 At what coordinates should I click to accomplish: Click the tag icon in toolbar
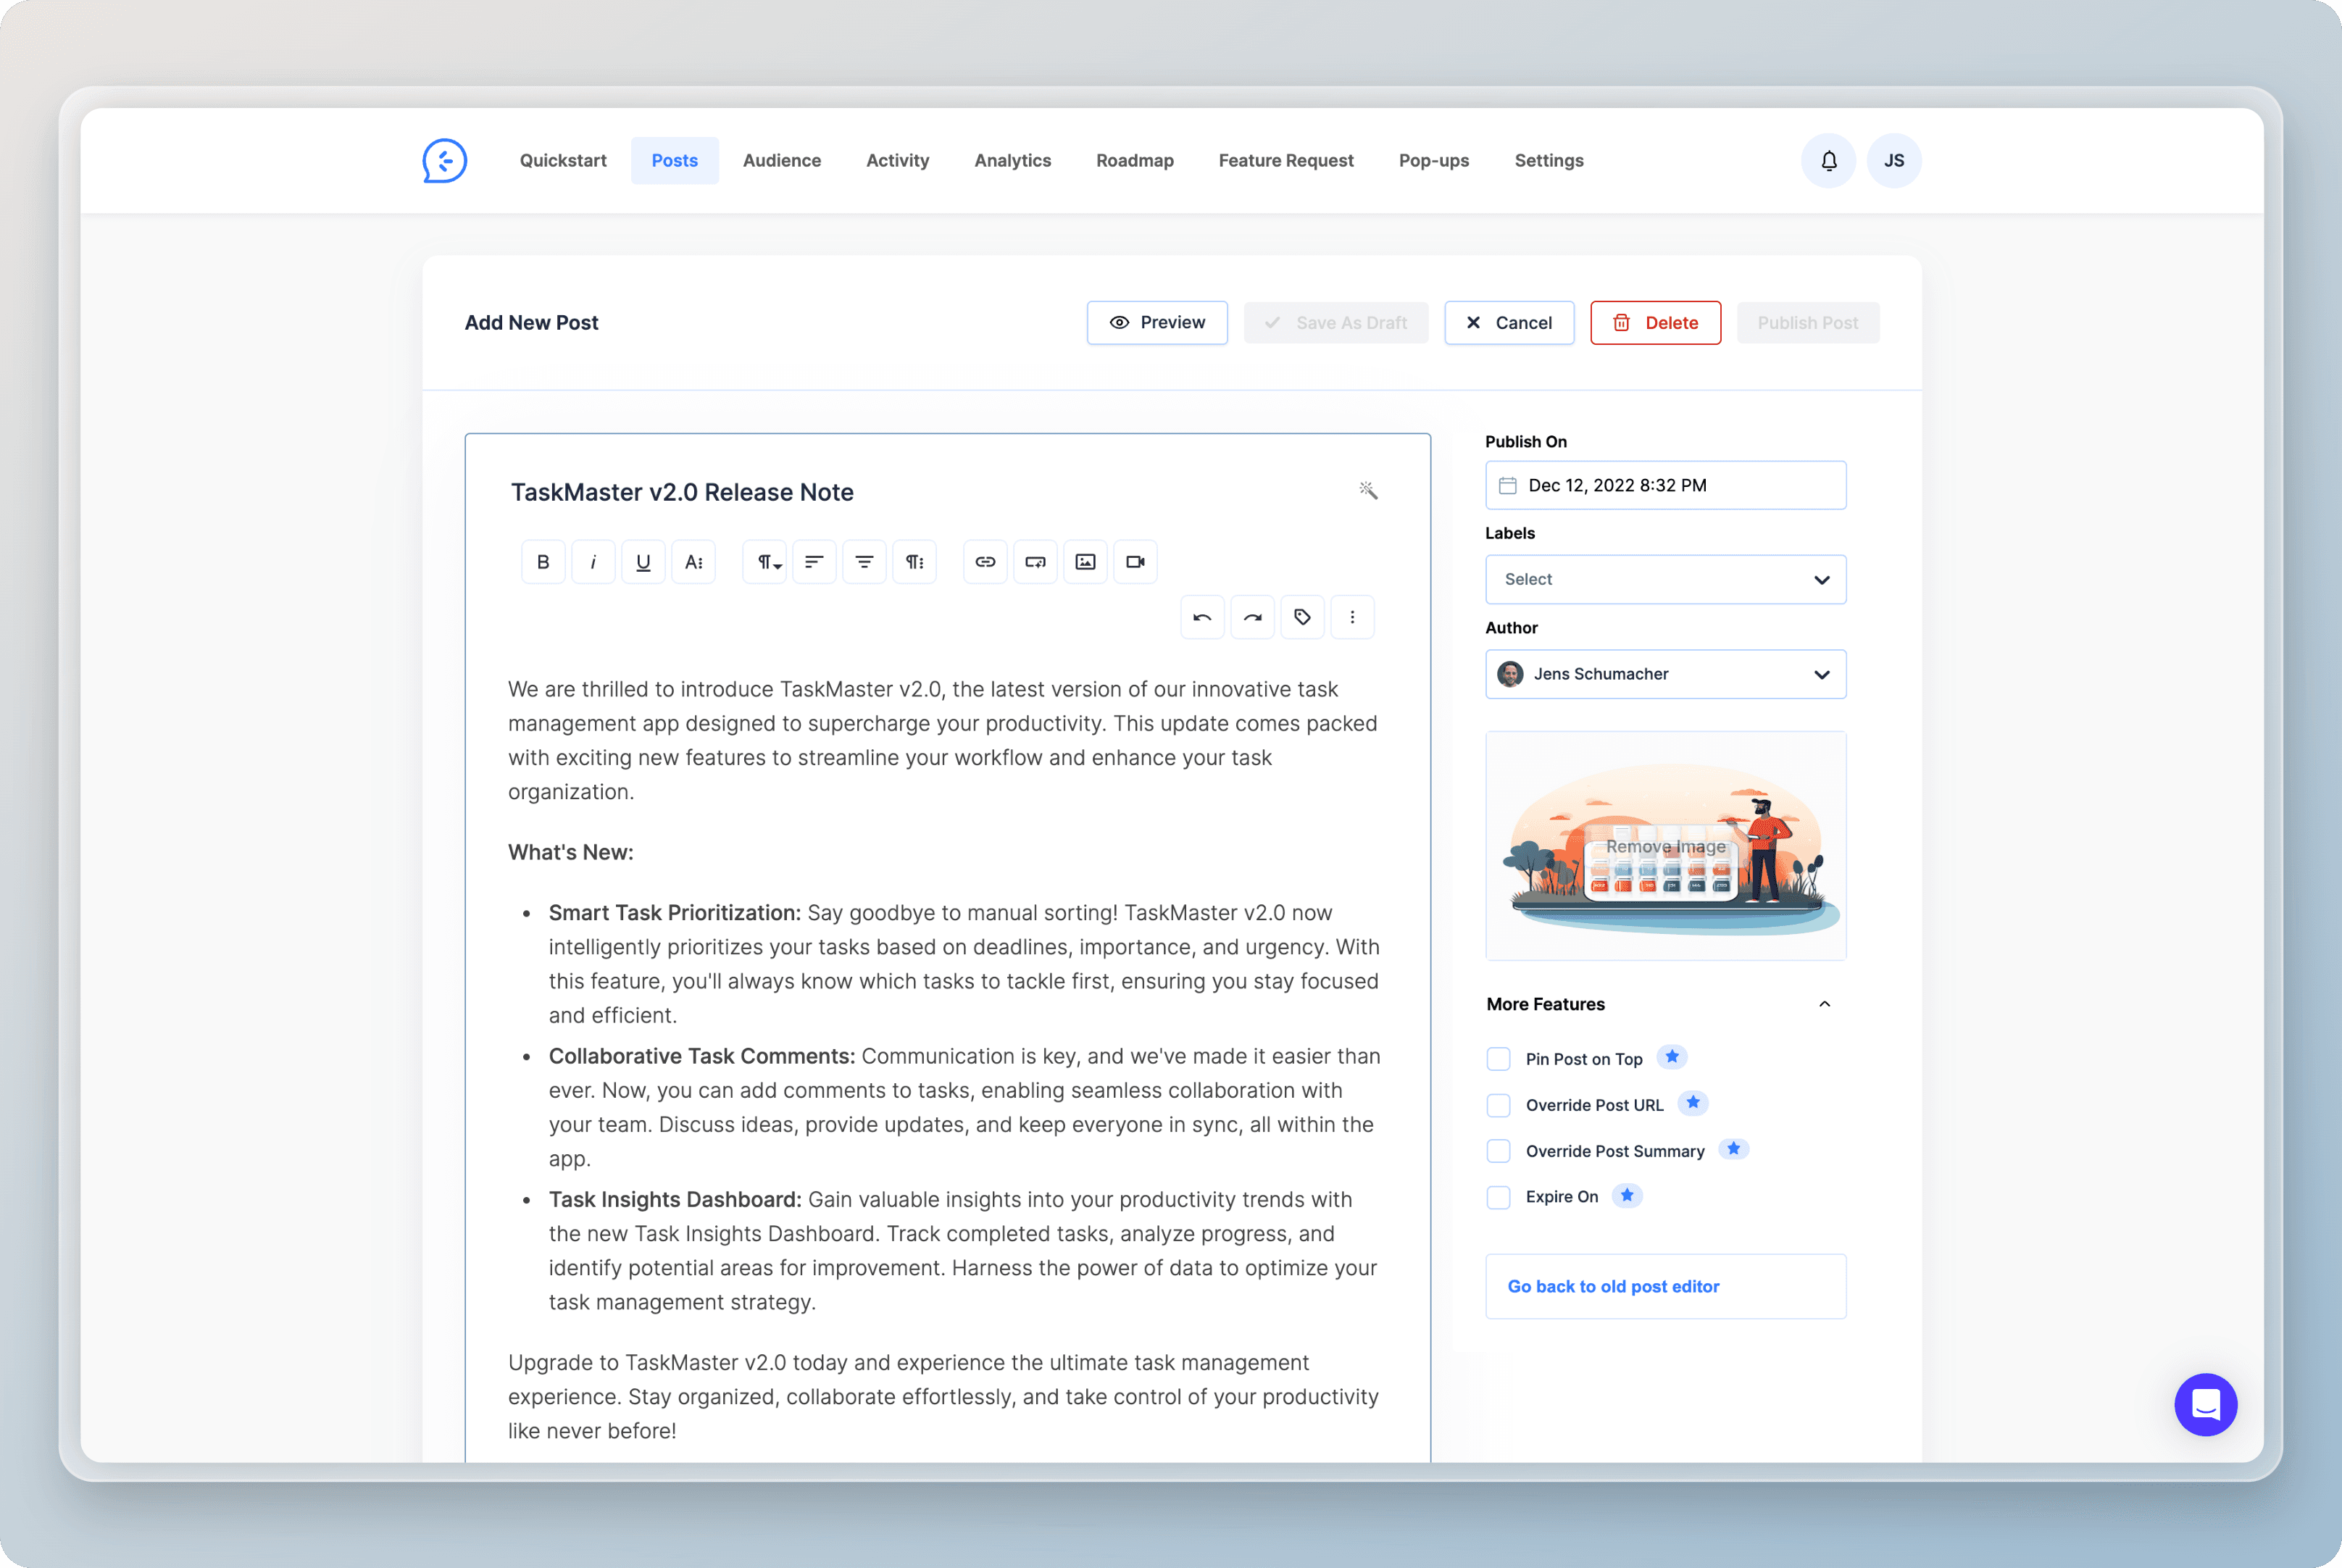[x=1302, y=617]
